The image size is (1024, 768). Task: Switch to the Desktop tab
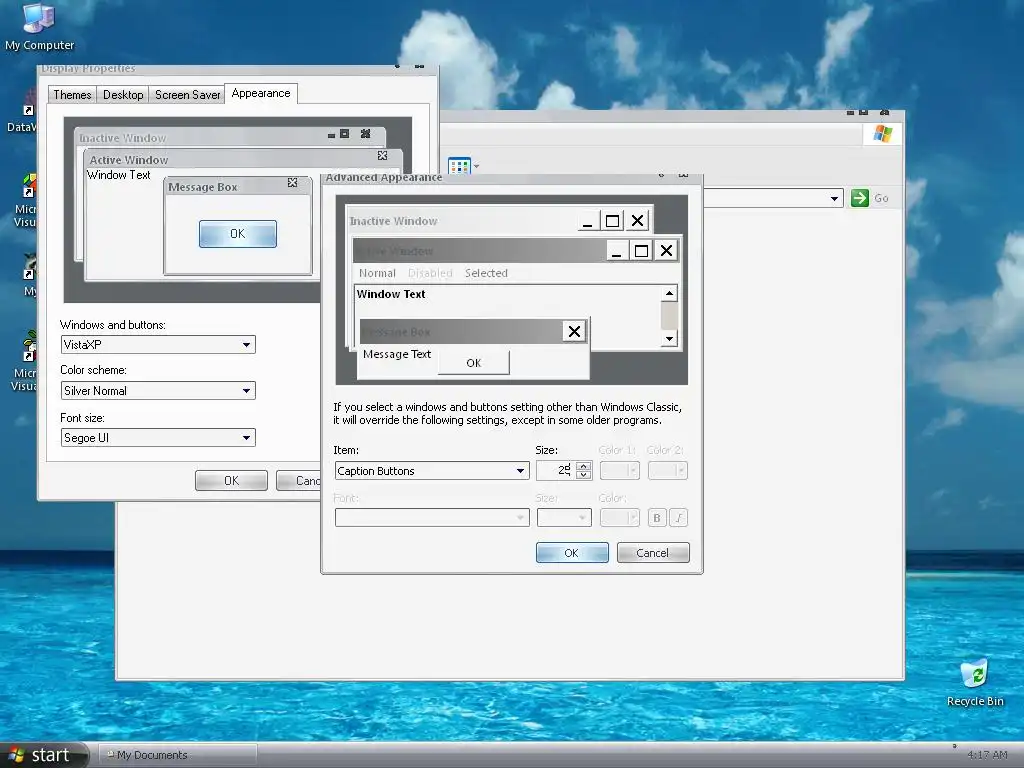click(123, 95)
